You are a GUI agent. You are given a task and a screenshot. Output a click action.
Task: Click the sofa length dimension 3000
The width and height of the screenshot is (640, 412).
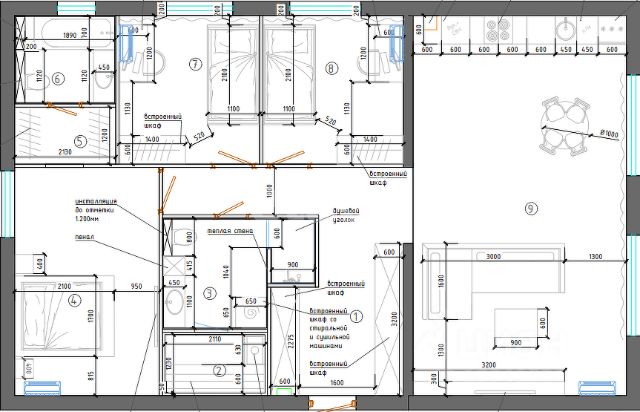coord(493,257)
